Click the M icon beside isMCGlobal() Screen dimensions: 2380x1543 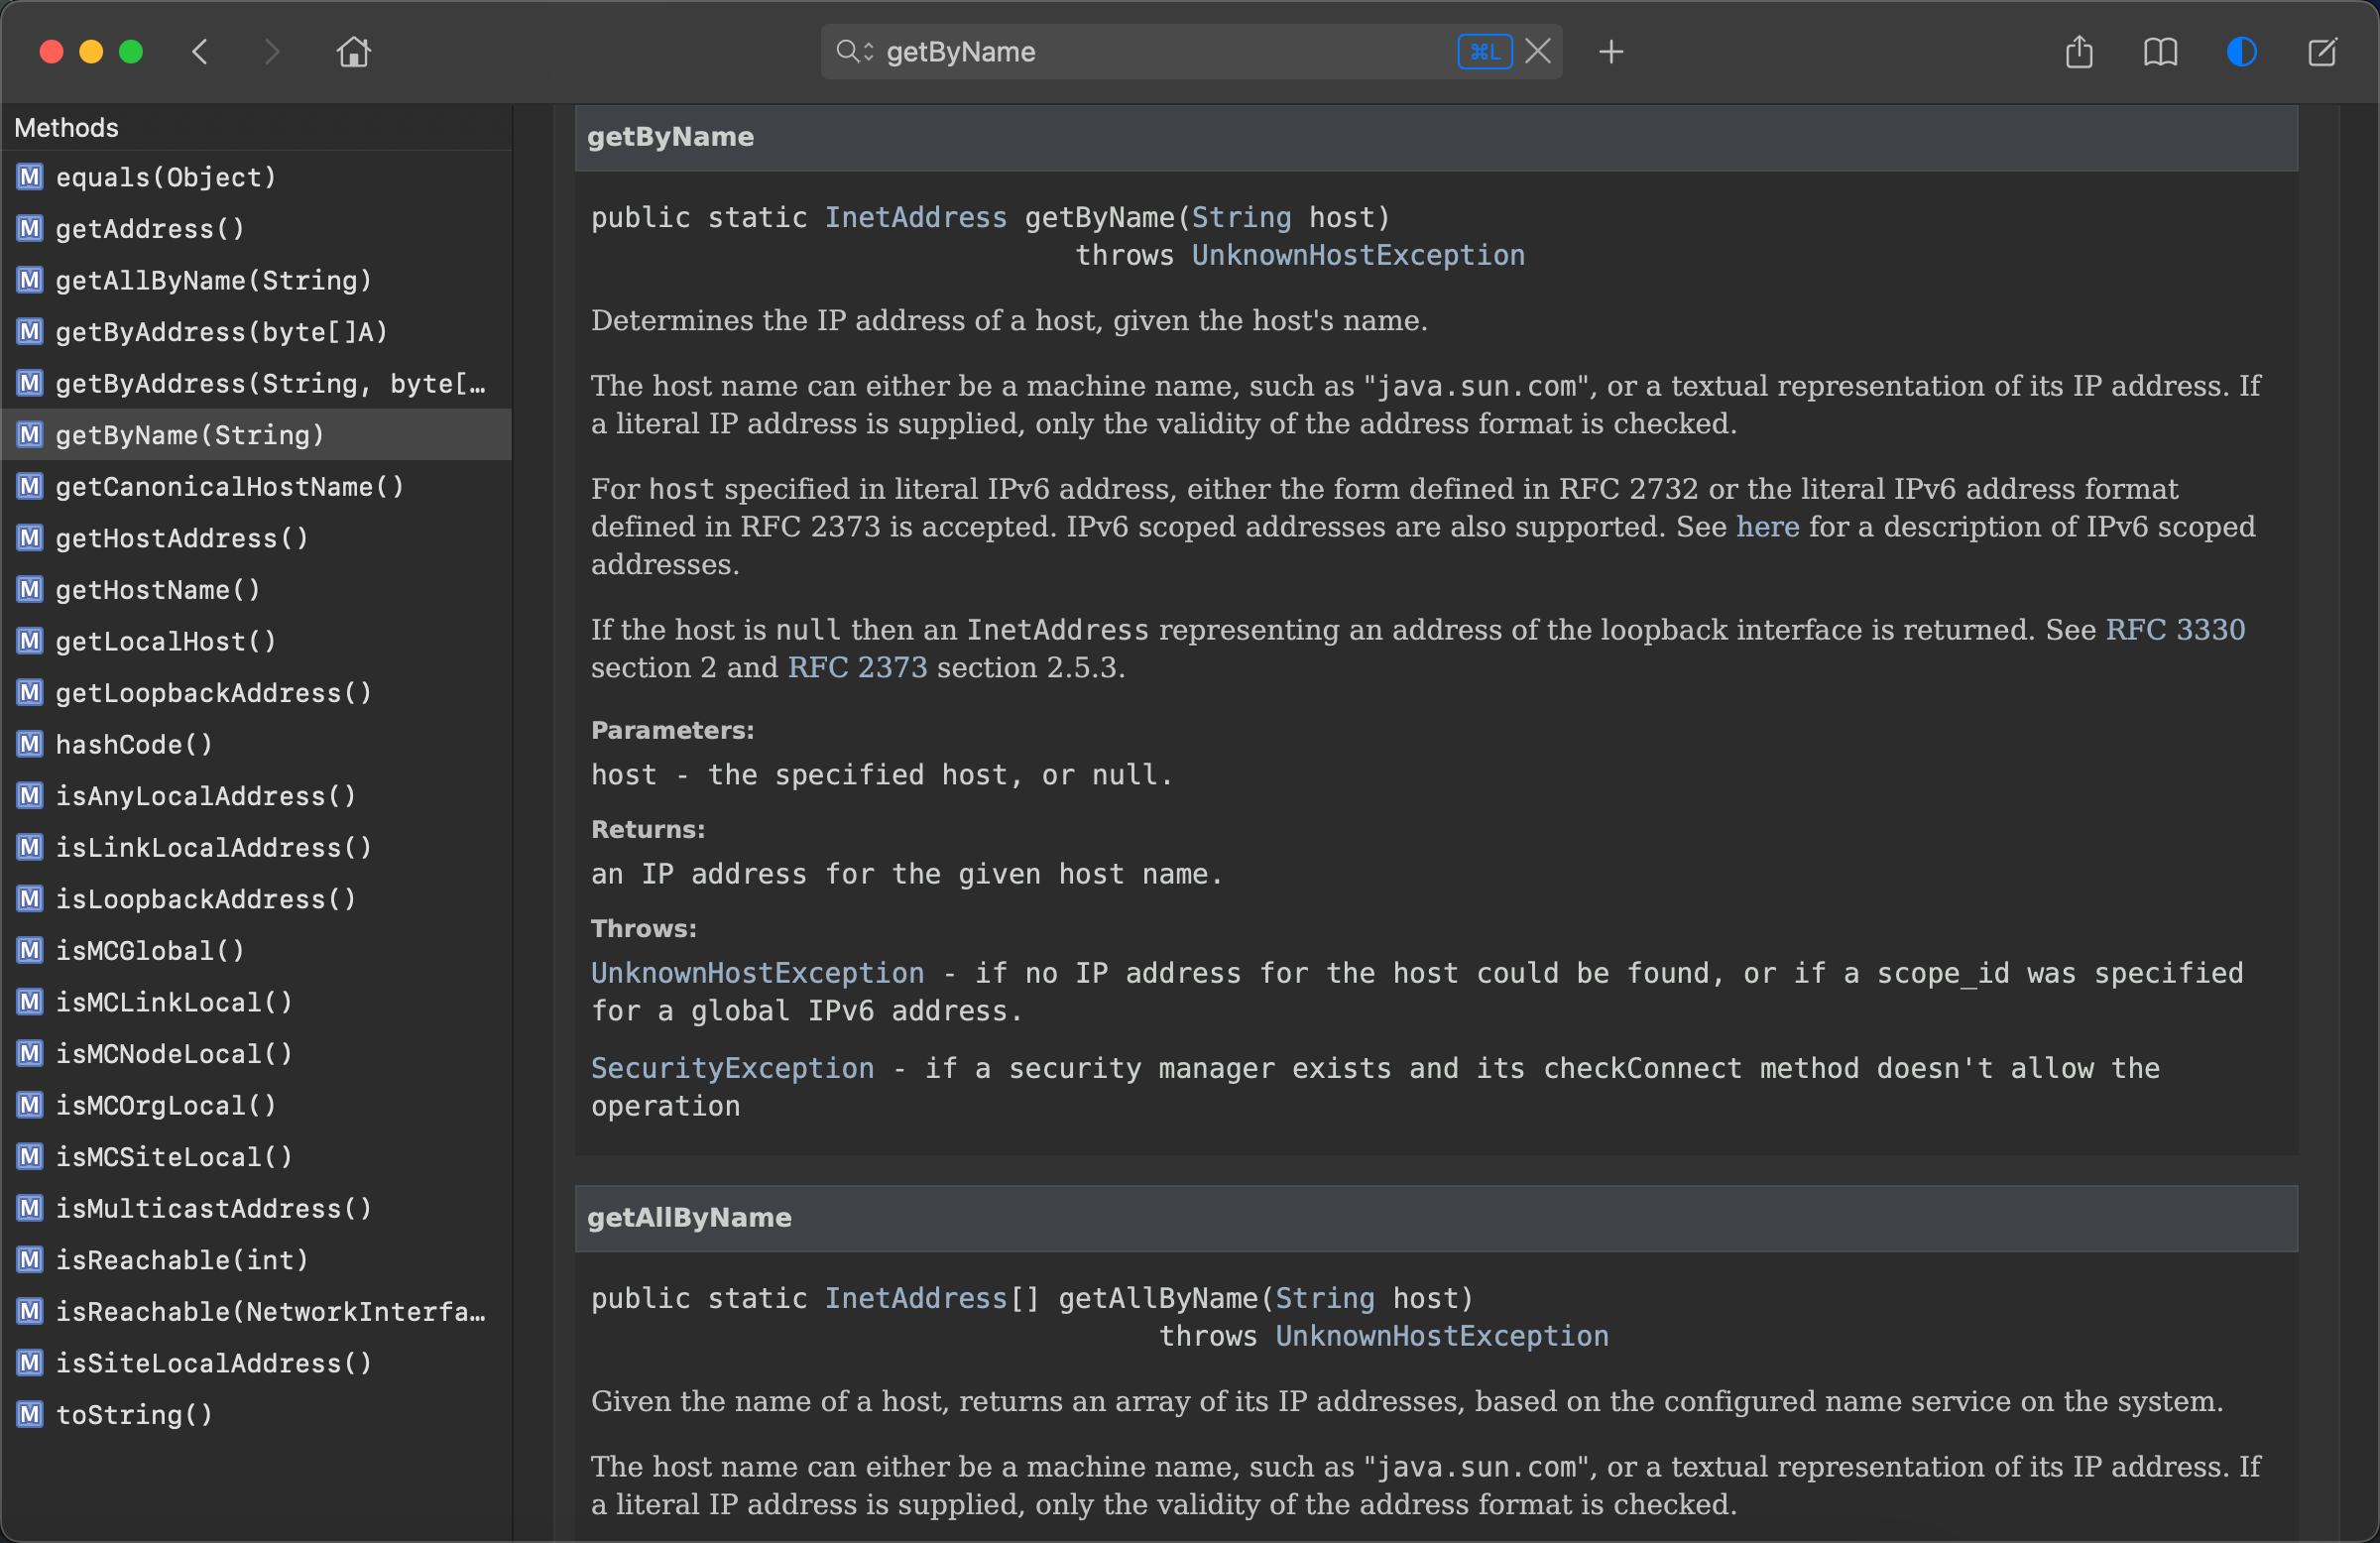pyautogui.click(x=30, y=951)
